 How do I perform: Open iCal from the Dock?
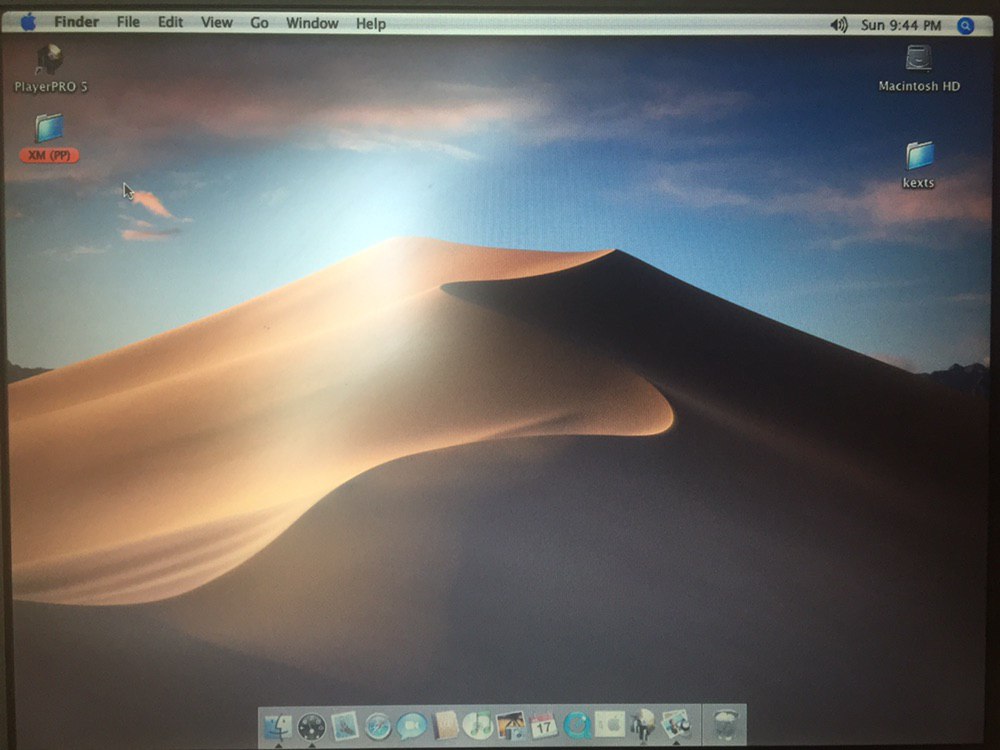point(543,726)
